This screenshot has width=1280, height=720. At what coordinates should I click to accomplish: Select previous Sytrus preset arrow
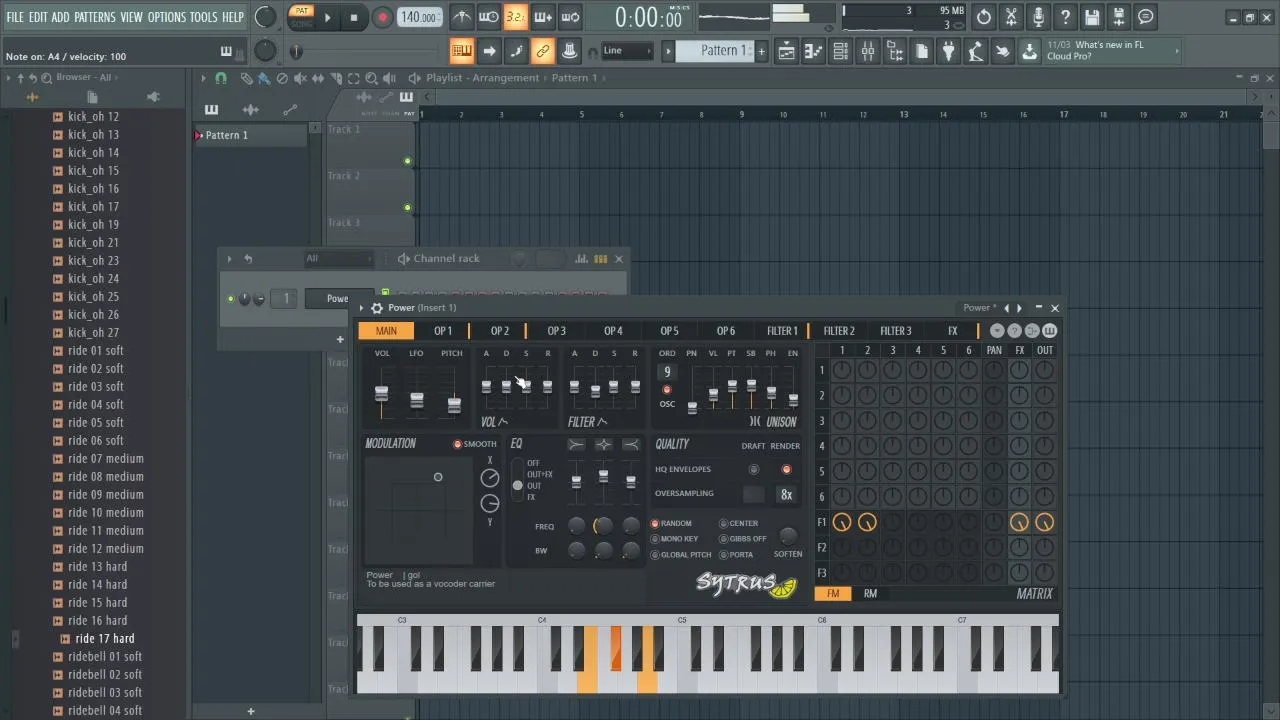[1006, 308]
